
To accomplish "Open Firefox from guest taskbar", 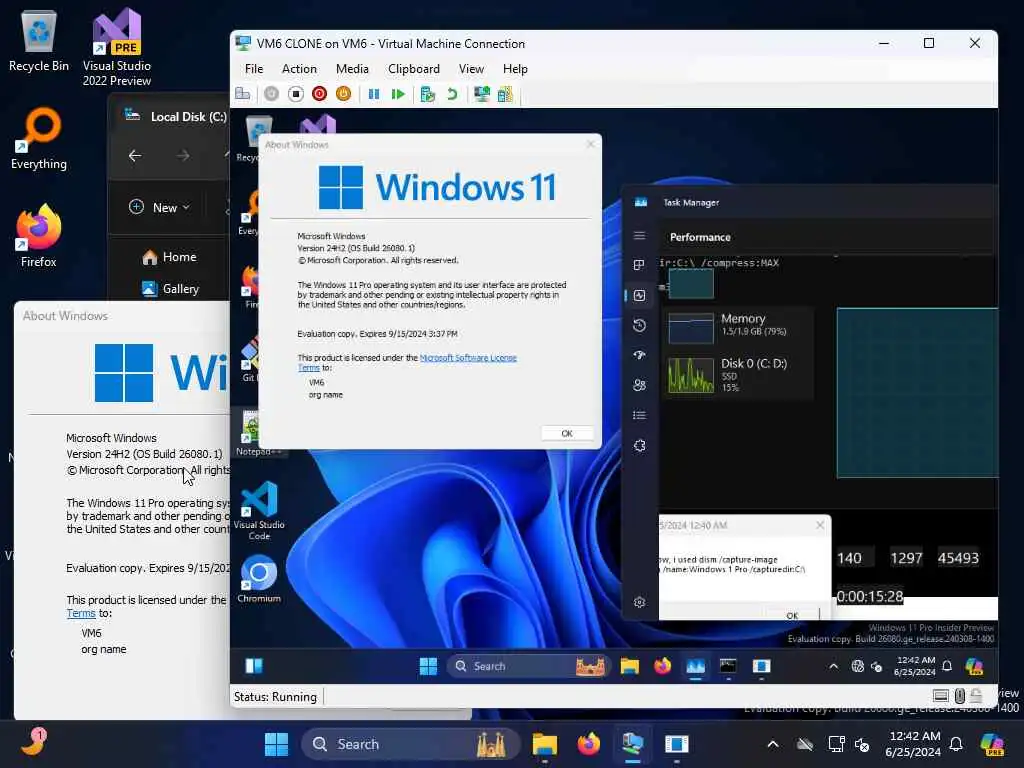I will (x=662, y=666).
